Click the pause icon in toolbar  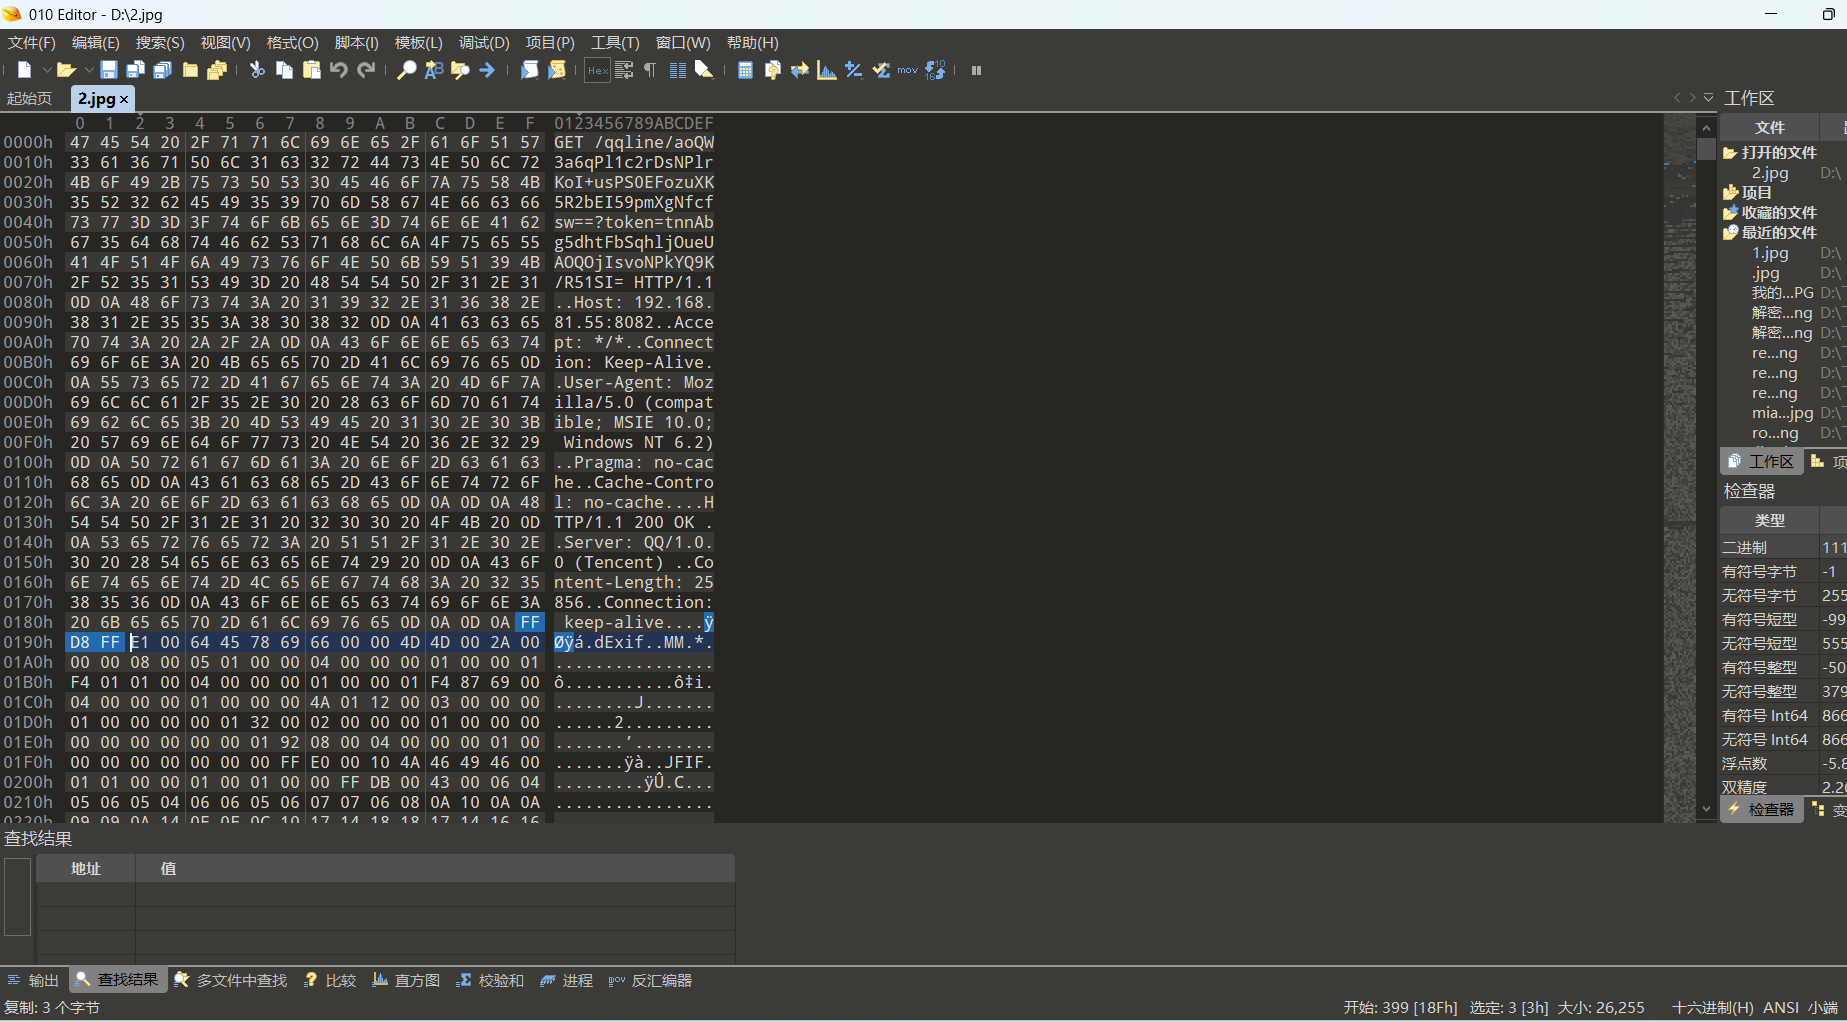pyautogui.click(x=976, y=70)
